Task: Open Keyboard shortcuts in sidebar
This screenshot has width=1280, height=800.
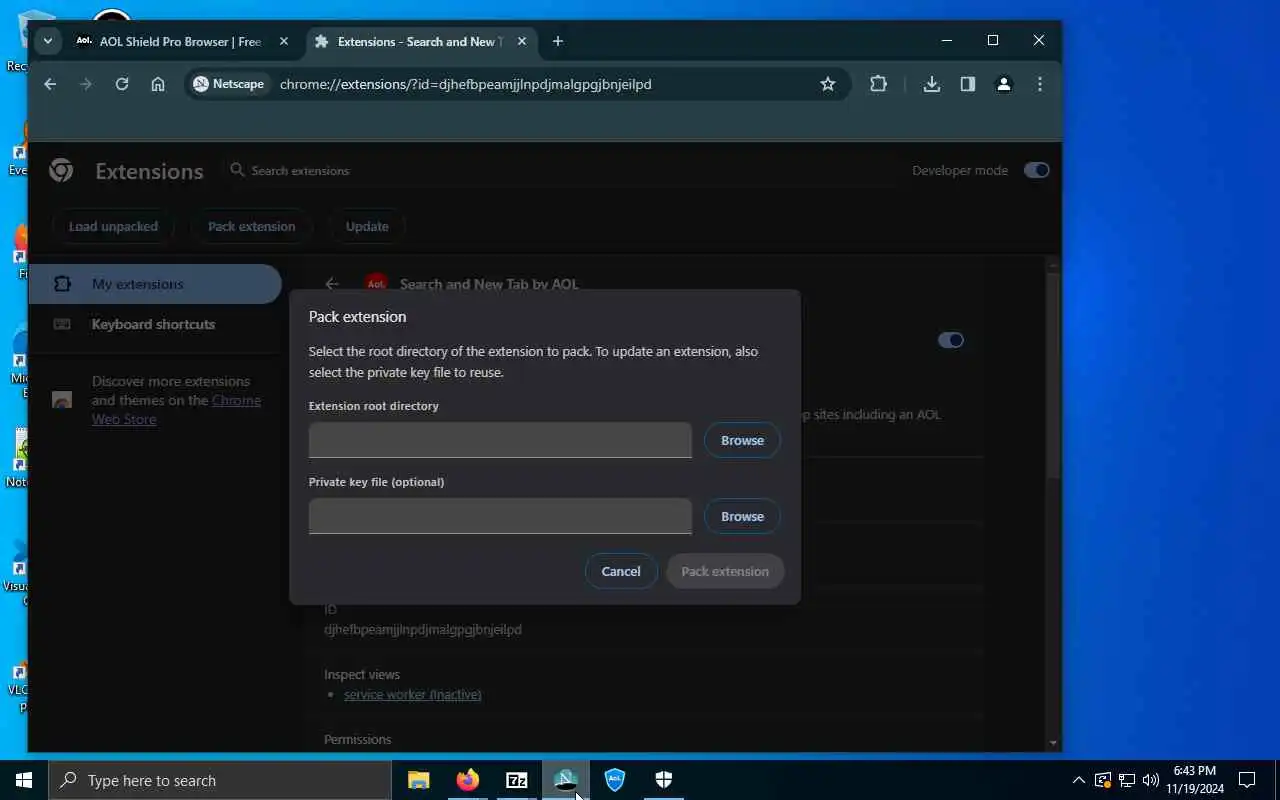Action: pos(155,324)
